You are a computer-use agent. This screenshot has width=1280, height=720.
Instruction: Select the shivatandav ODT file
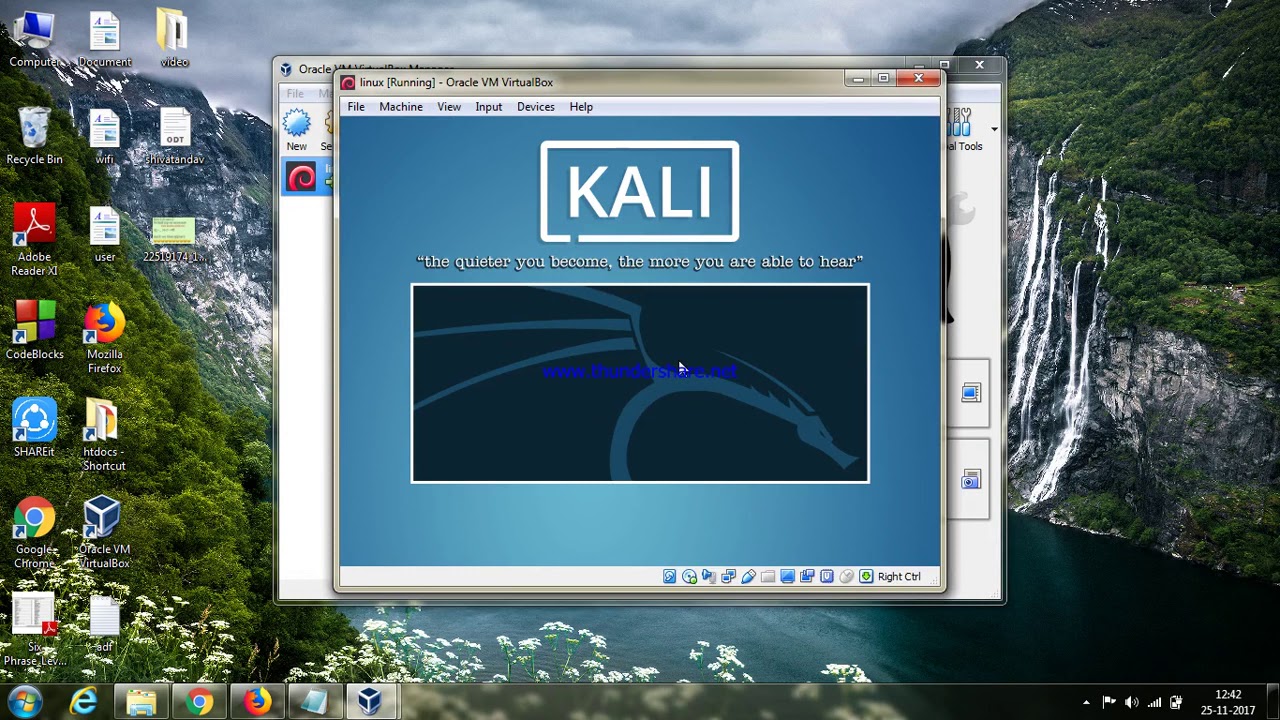coord(174,136)
